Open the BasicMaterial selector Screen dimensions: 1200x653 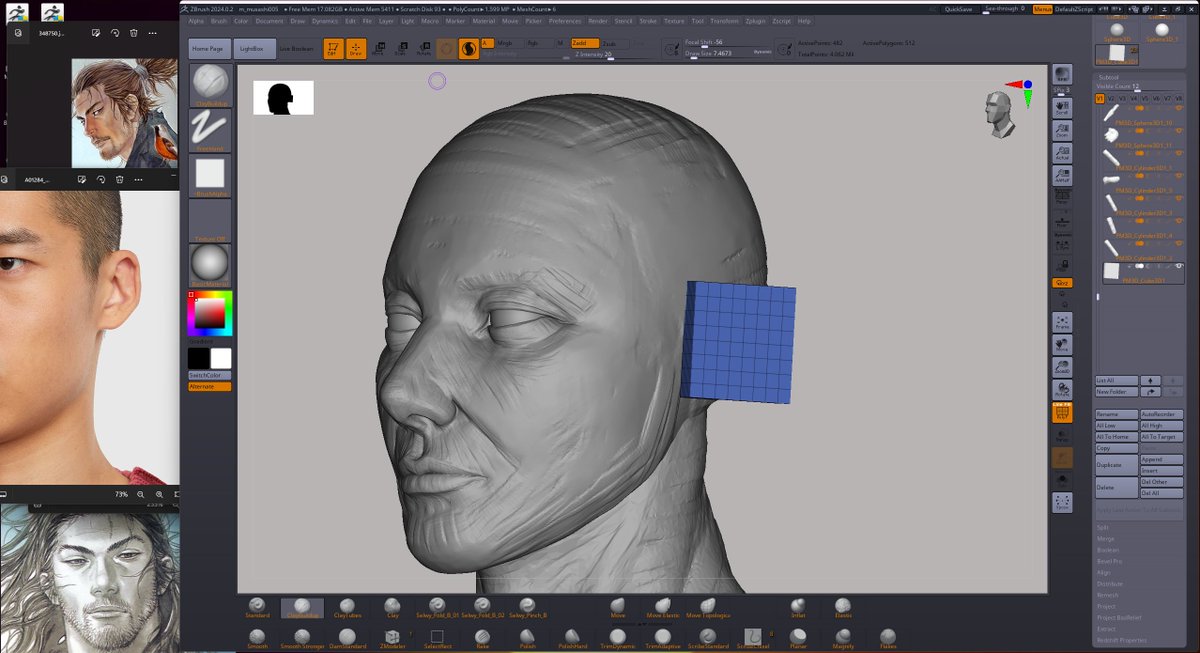click(210, 265)
